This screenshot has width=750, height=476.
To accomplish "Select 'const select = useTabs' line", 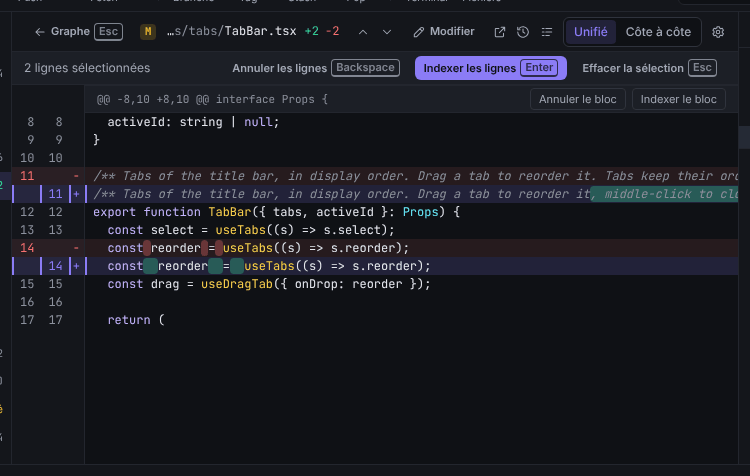I will tap(375, 230).
